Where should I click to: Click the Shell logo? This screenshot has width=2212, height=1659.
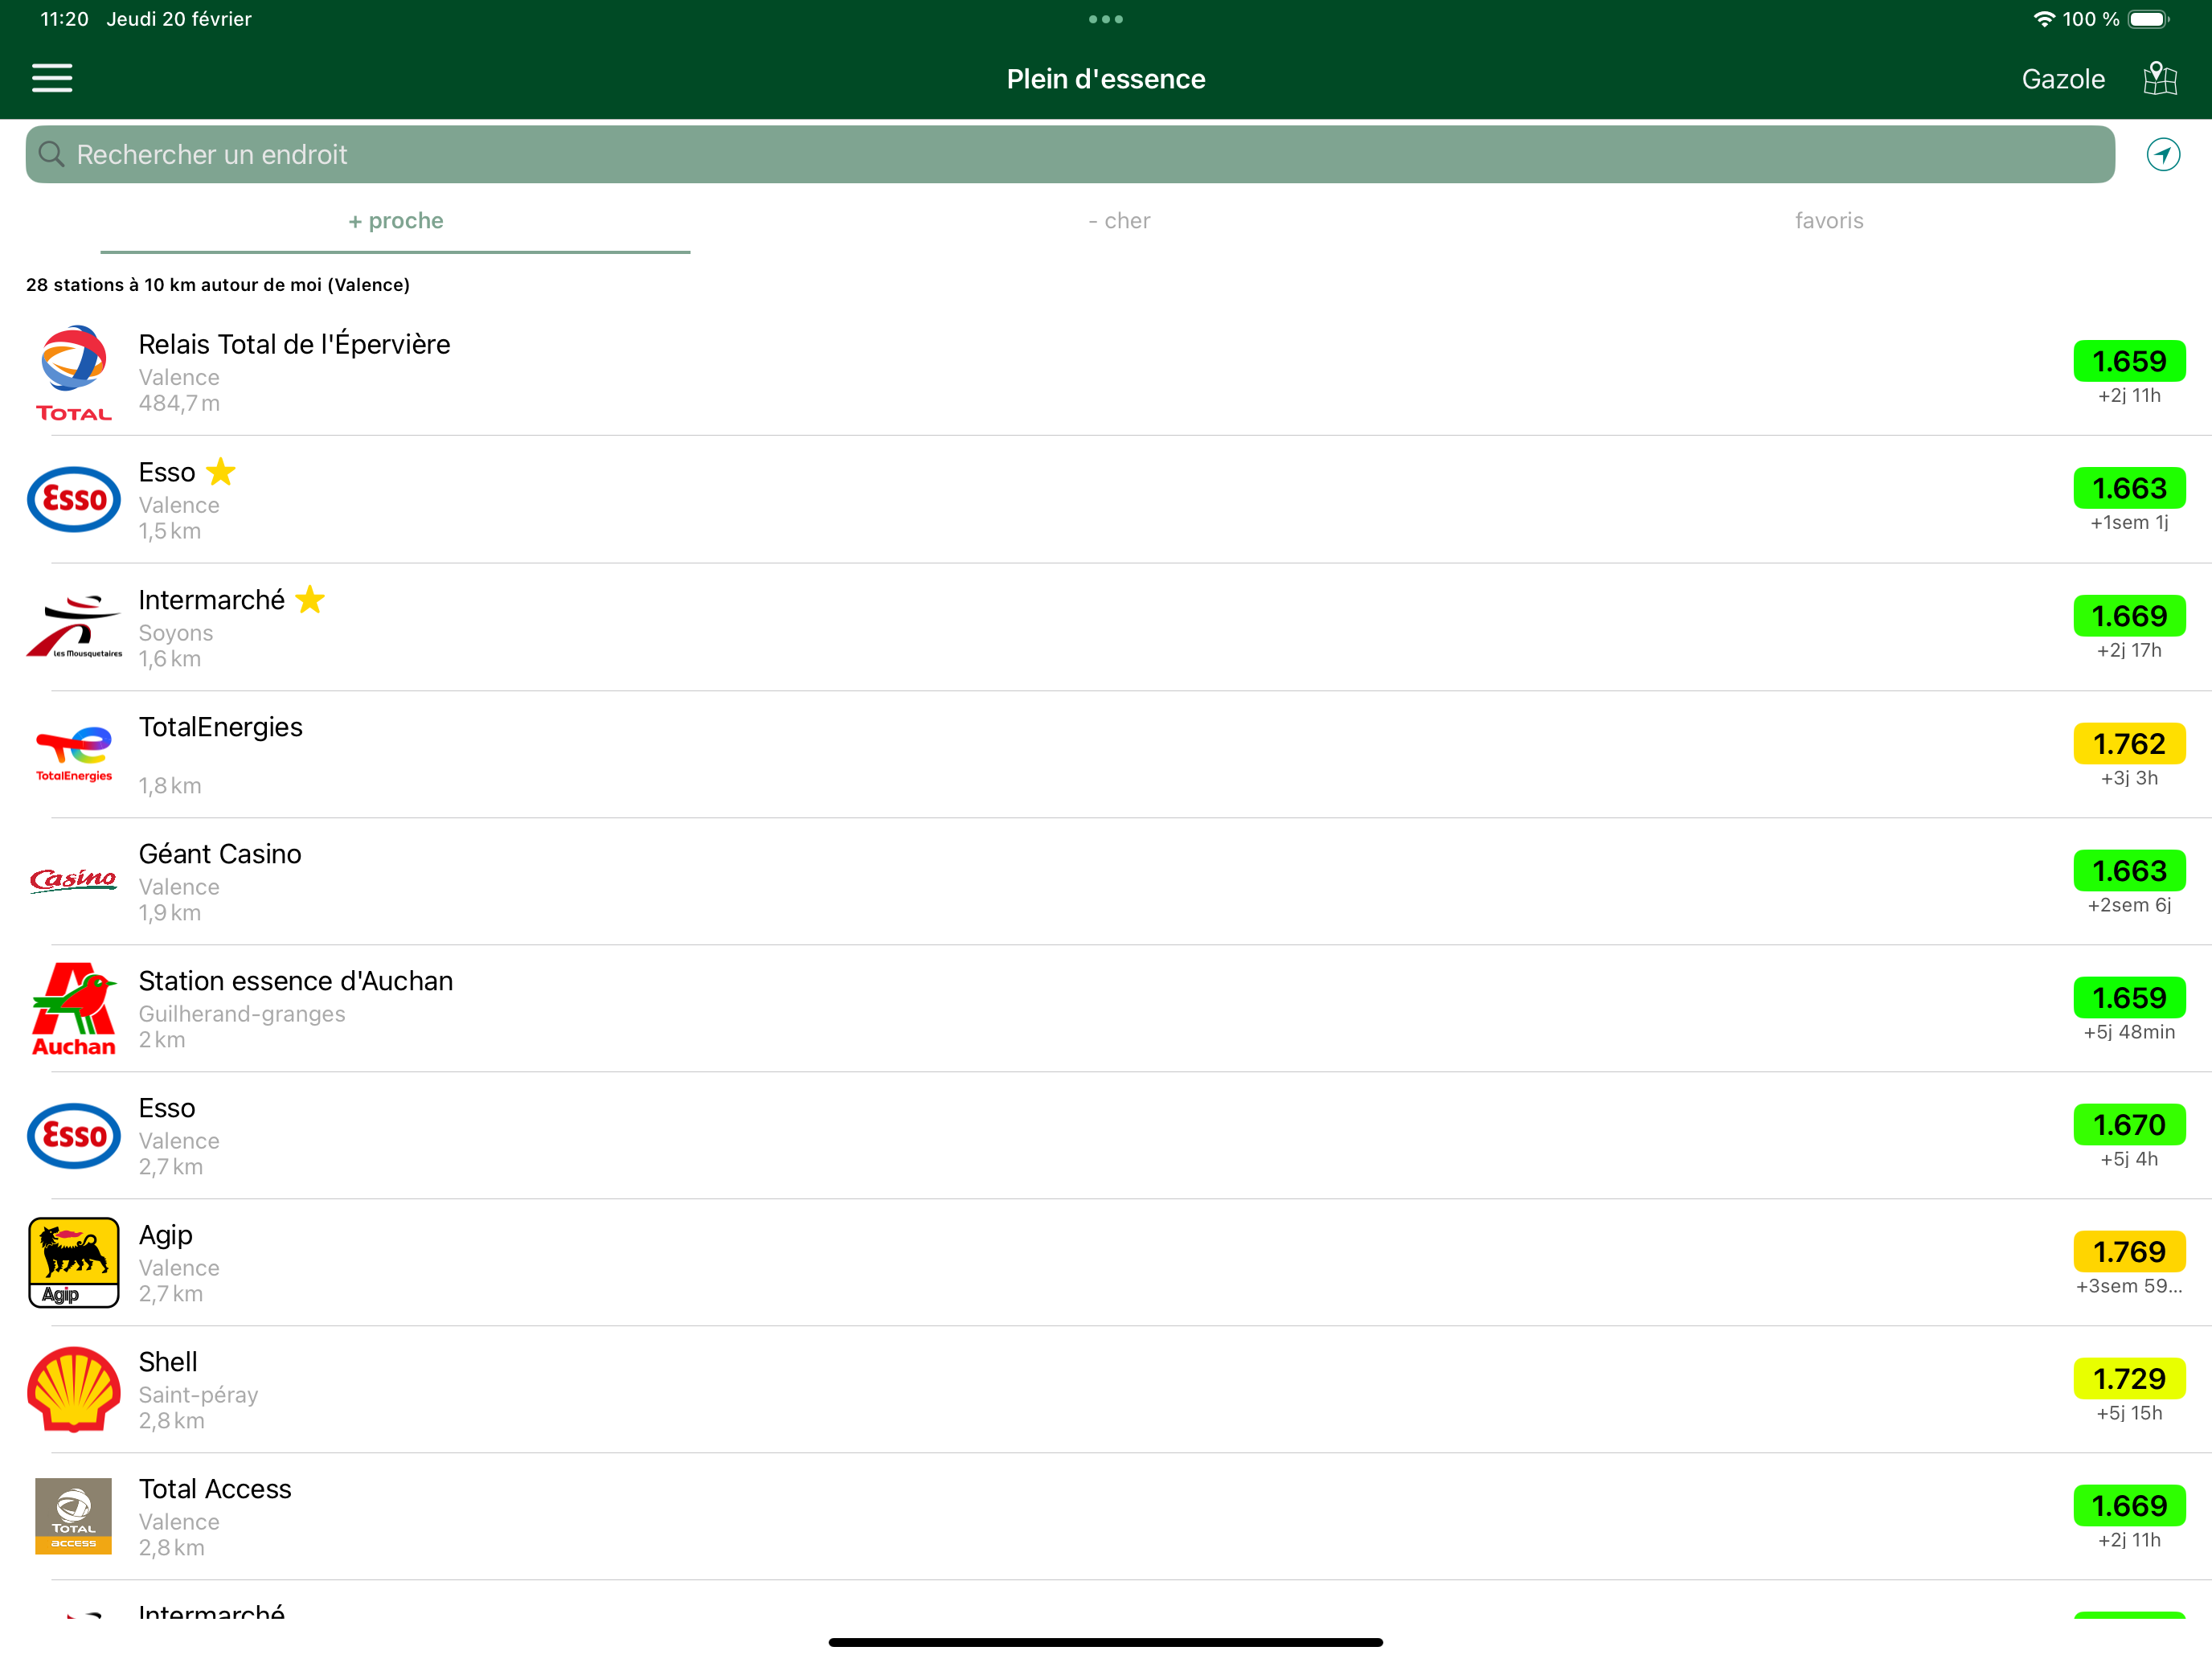coord(74,1389)
